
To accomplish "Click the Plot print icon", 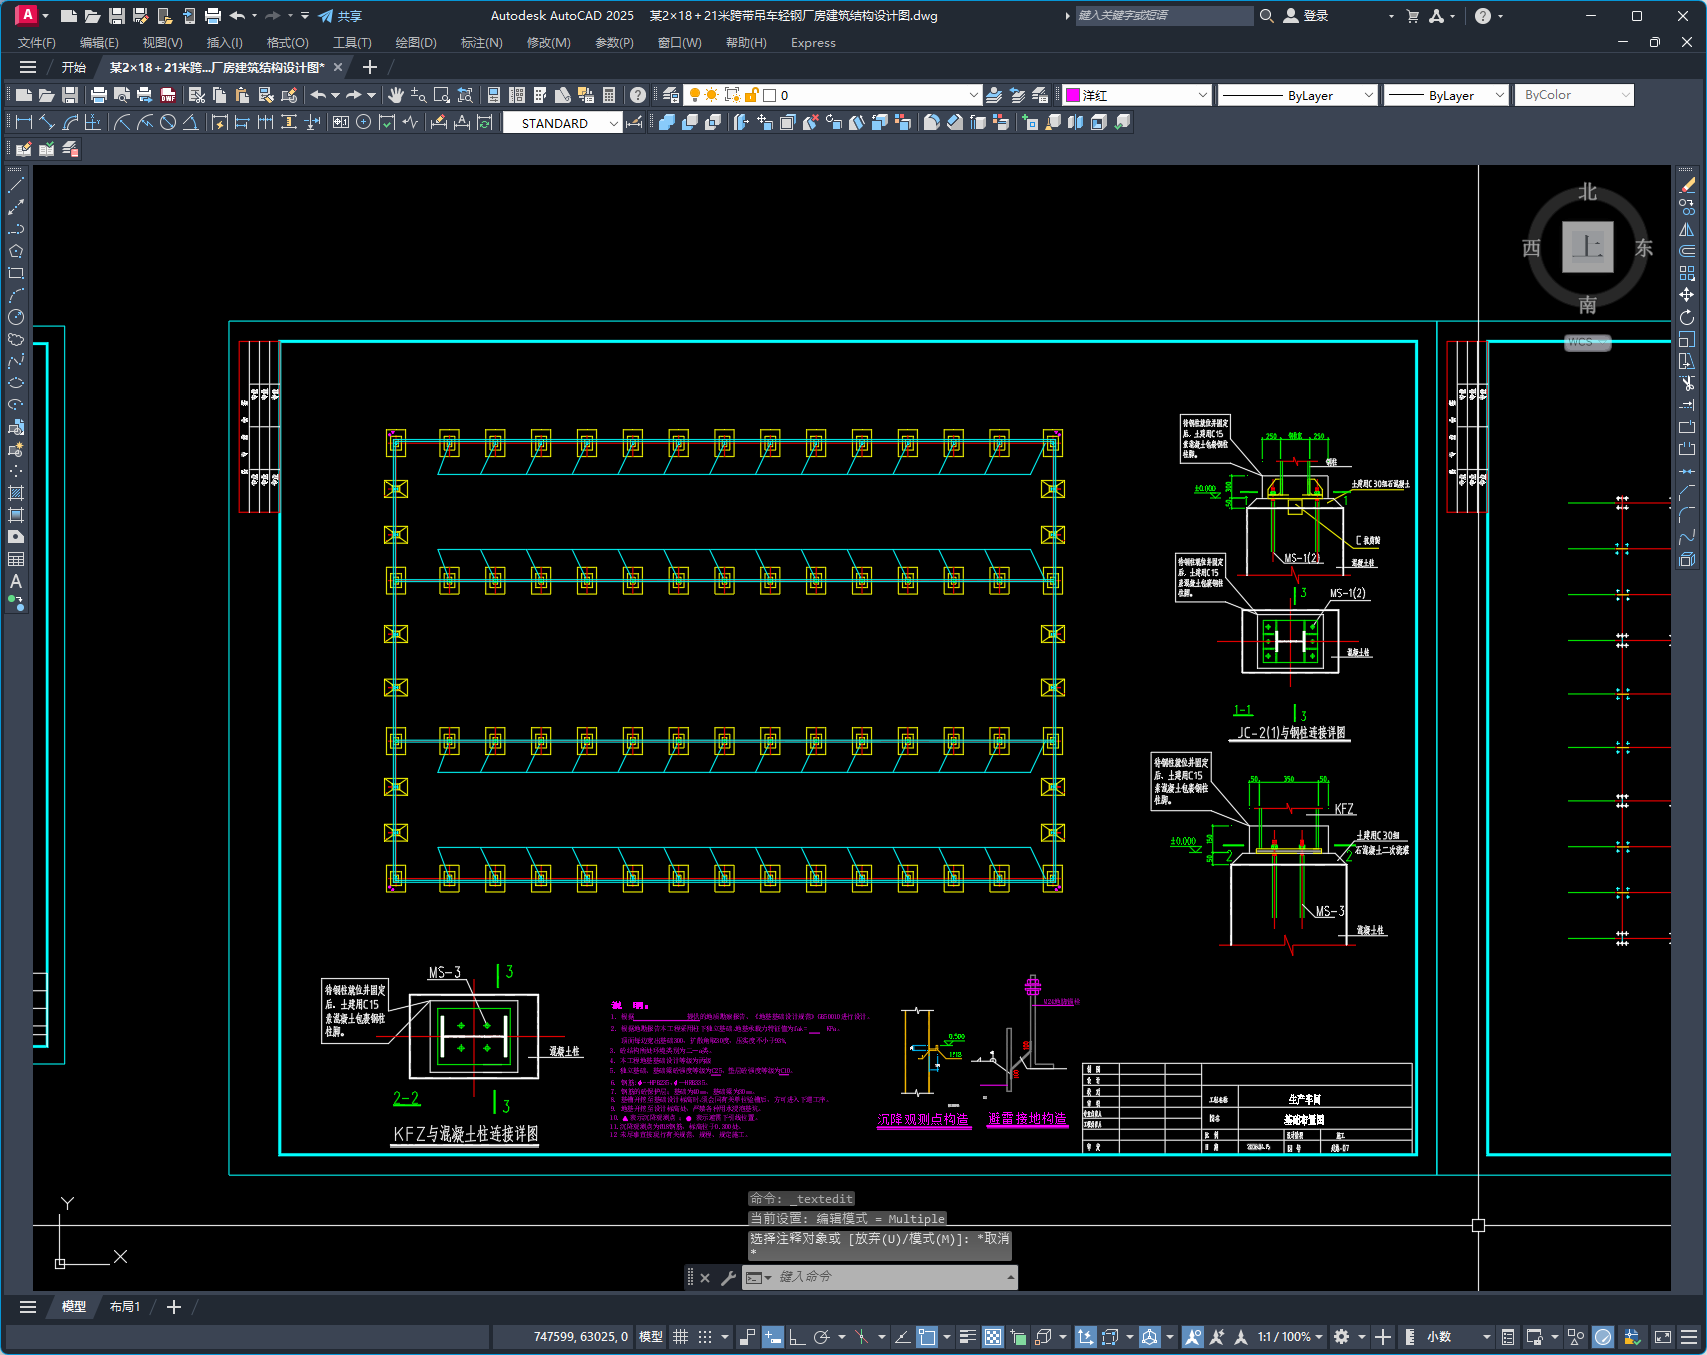I will (x=98, y=95).
